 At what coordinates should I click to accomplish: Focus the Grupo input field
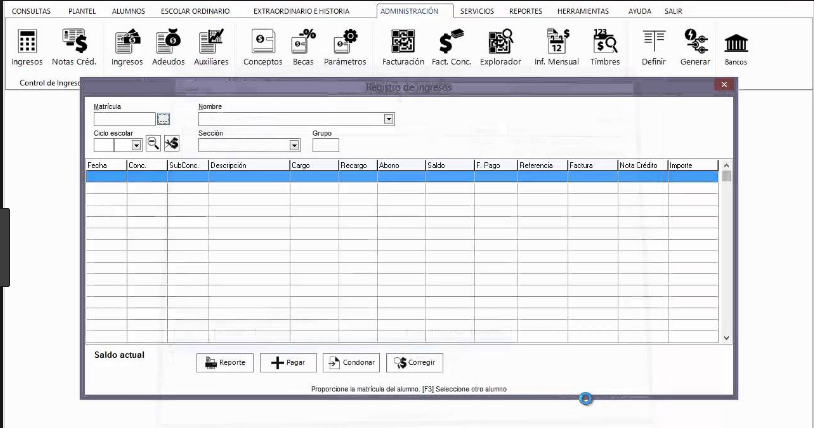pyautogui.click(x=325, y=145)
